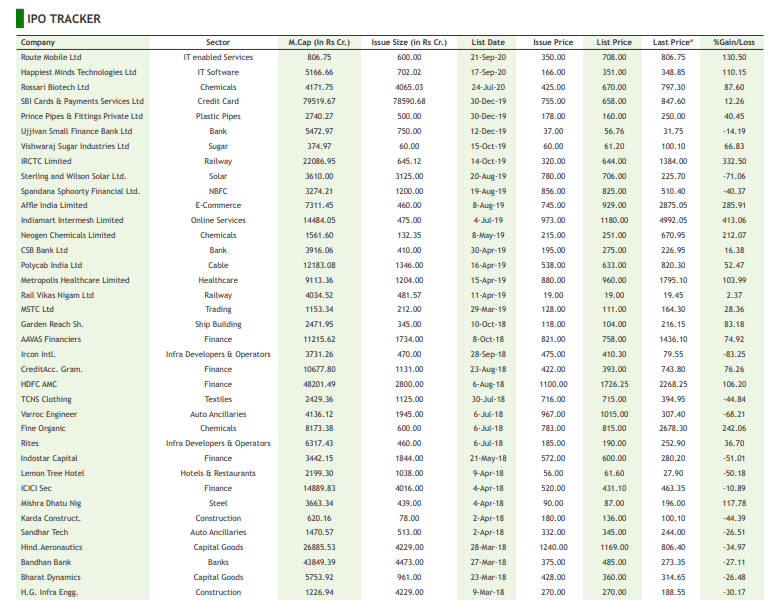Select Neogen Chemicals Limited company name
The width and height of the screenshot is (777, 600).
[68, 235]
